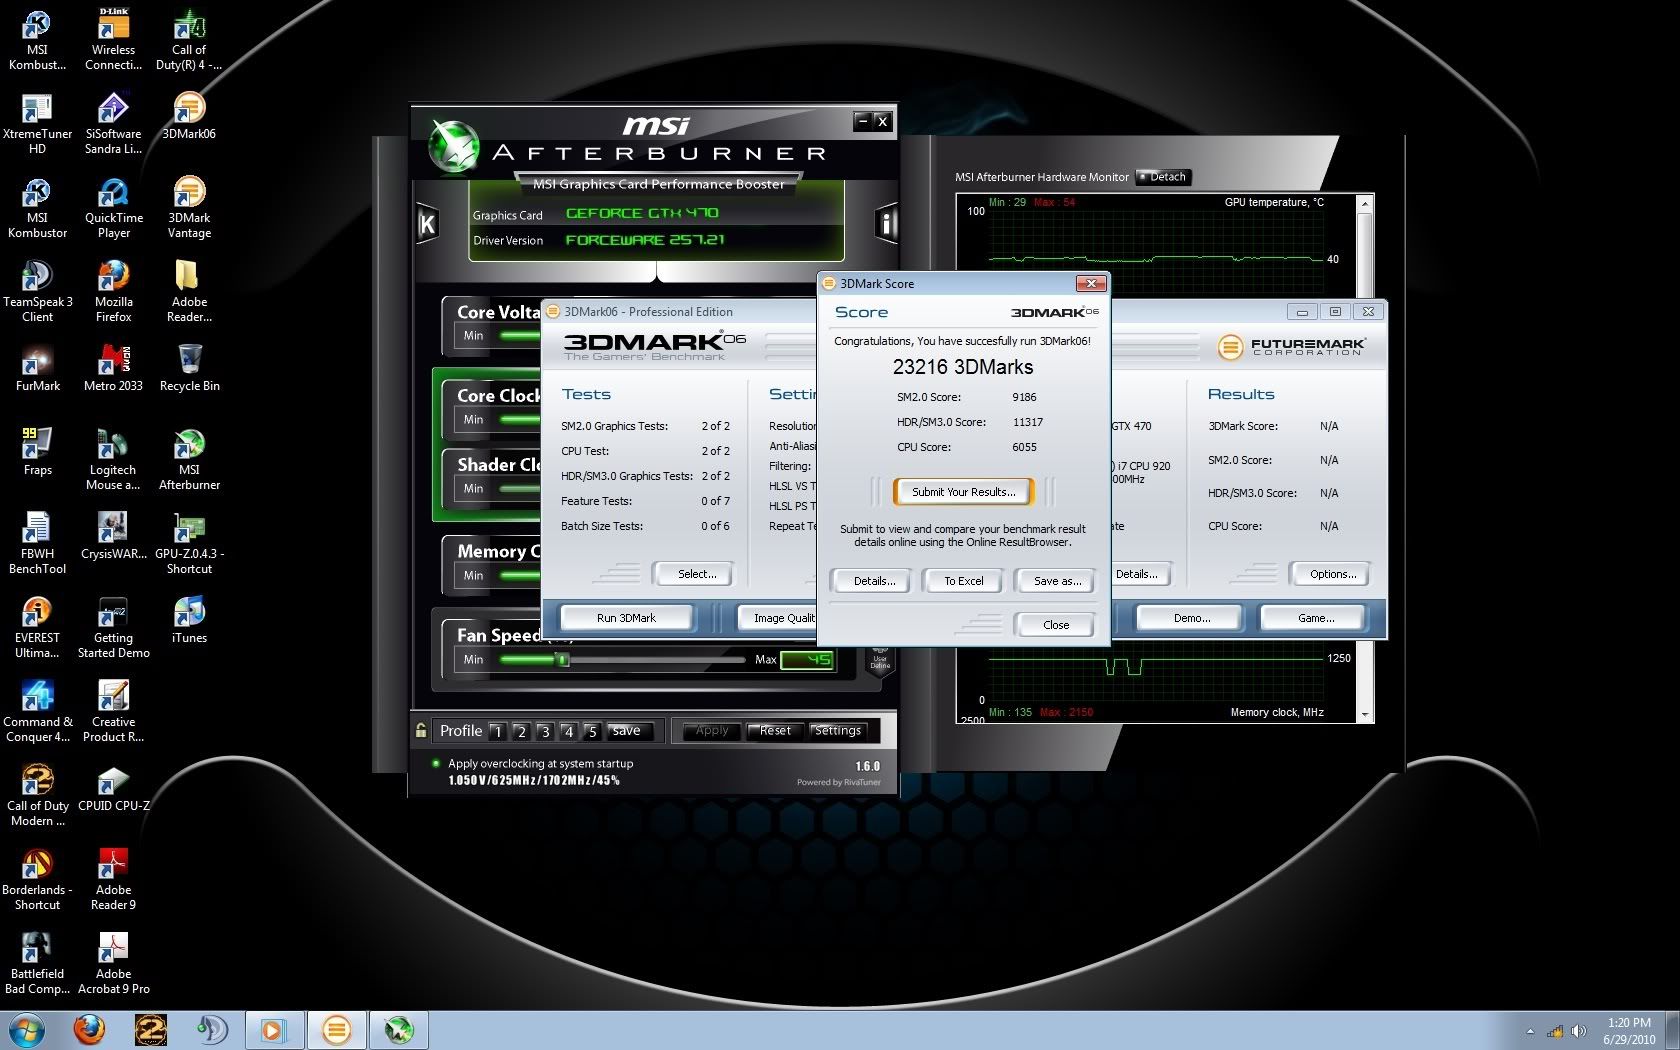Screen dimensions: 1680x1050
Task: Click Core Clock slider track
Action: pos(520,419)
